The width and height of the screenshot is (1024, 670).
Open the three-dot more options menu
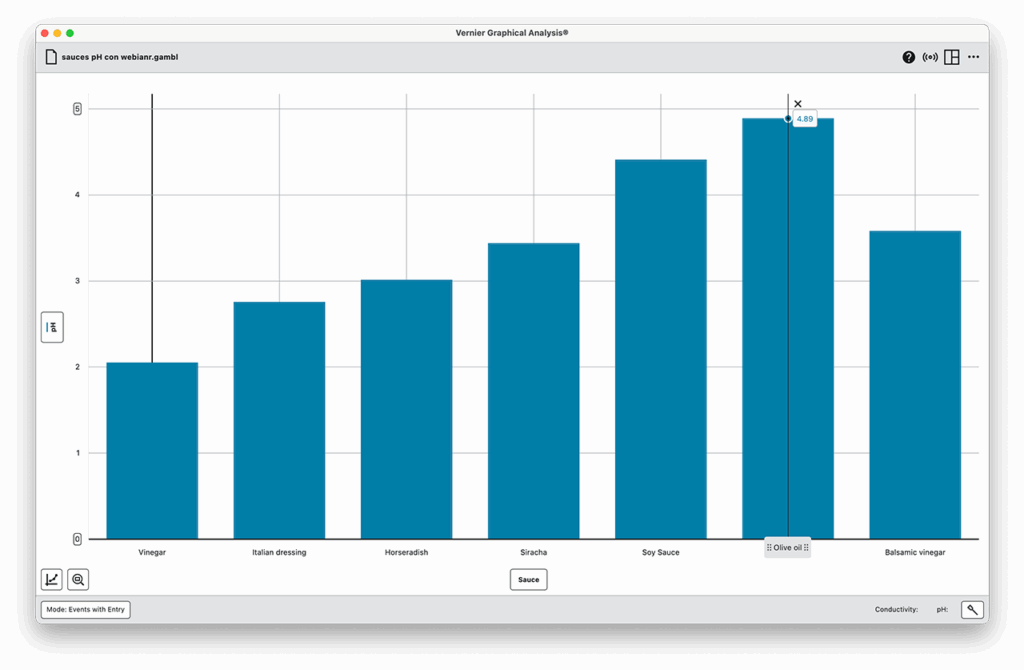[974, 57]
